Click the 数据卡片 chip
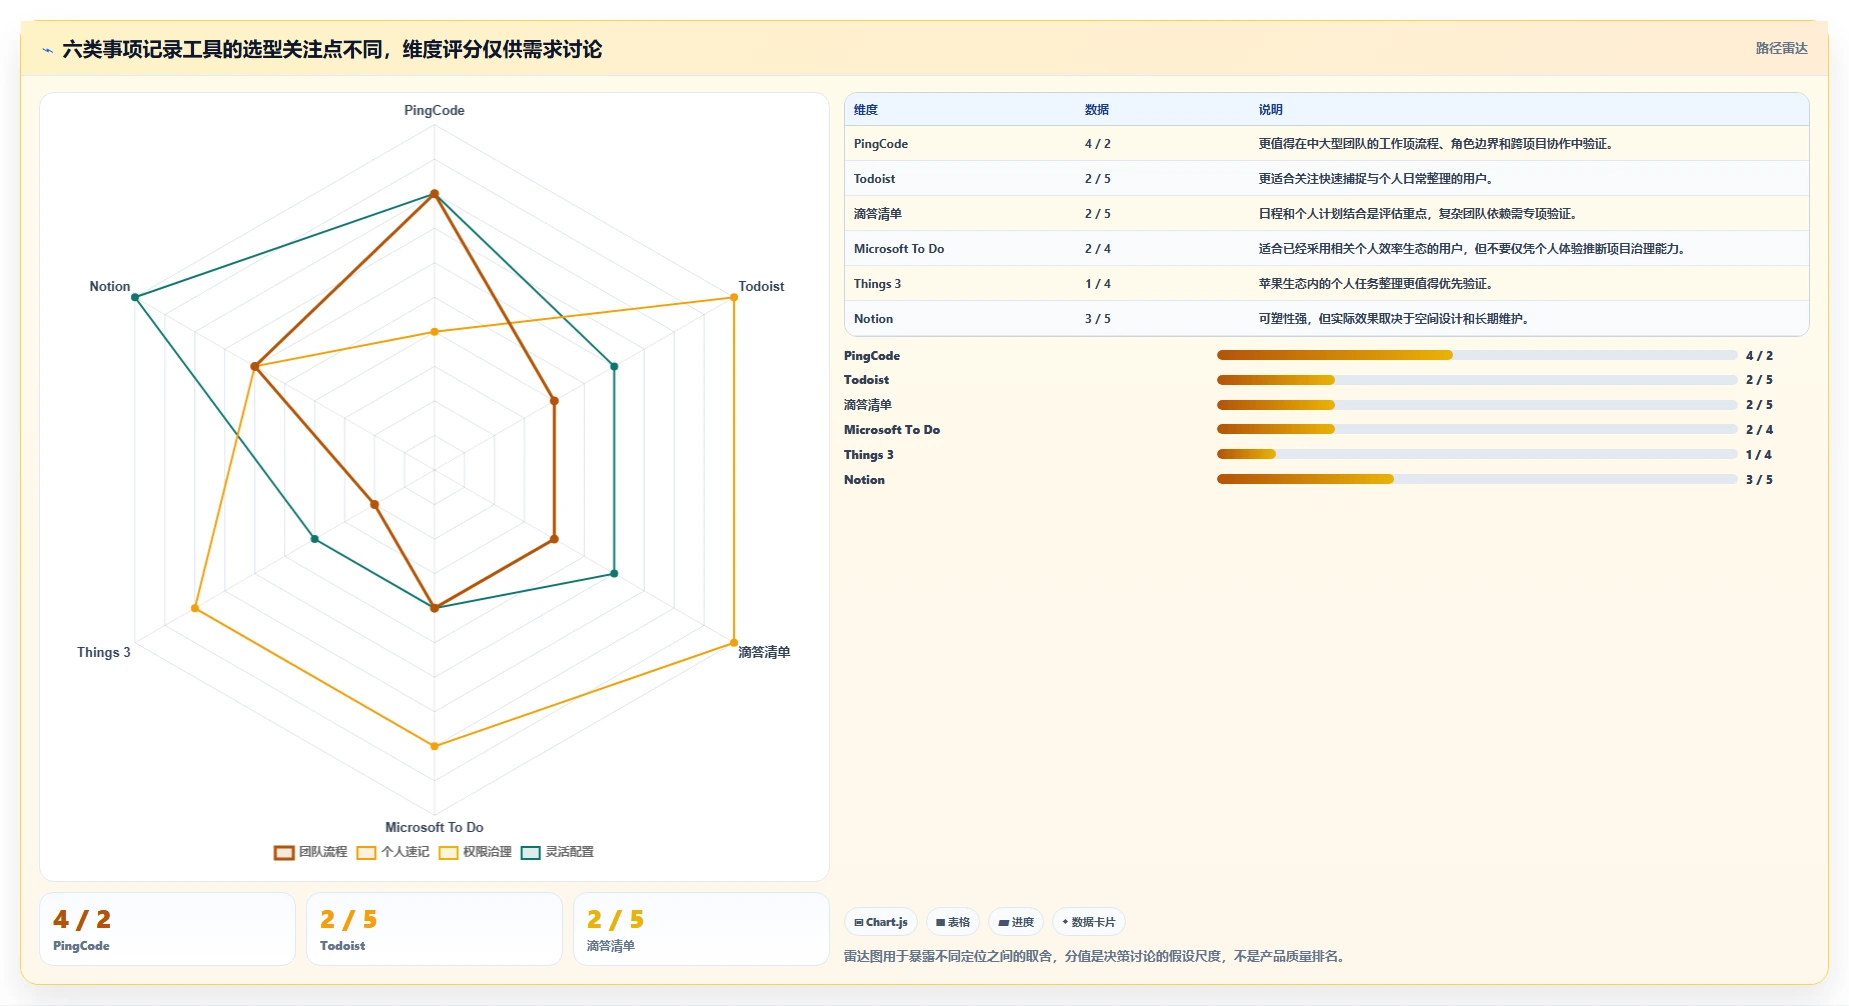This screenshot has width=1849, height=1006. [1089, 922]
